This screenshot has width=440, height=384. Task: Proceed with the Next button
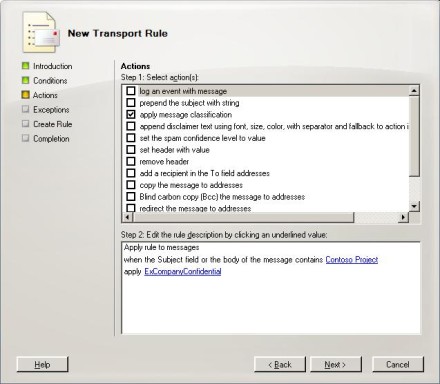(x=336, y=364)
